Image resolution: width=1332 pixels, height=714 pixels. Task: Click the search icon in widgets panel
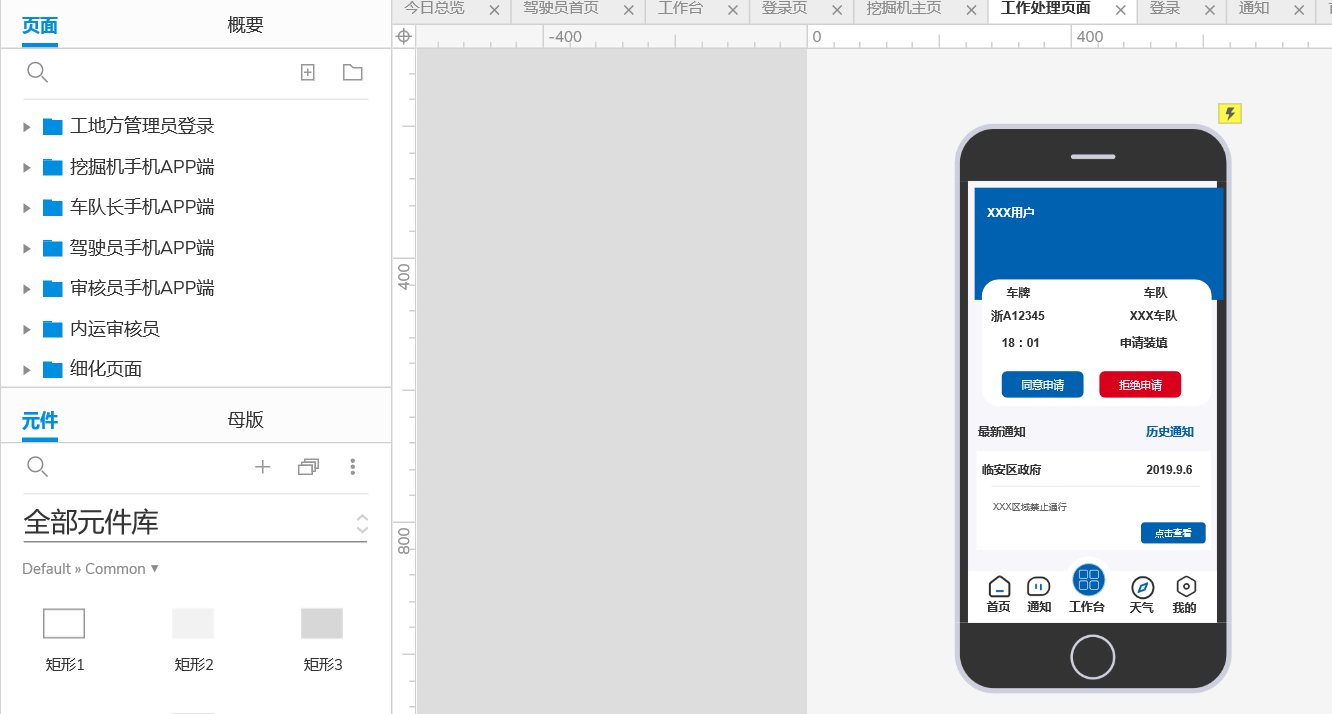tap(37, 467)
